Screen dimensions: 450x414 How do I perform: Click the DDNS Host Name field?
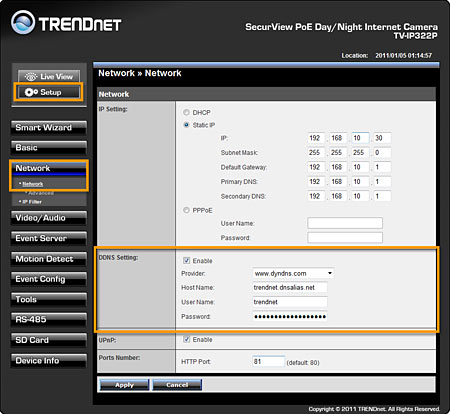[290, 287]
